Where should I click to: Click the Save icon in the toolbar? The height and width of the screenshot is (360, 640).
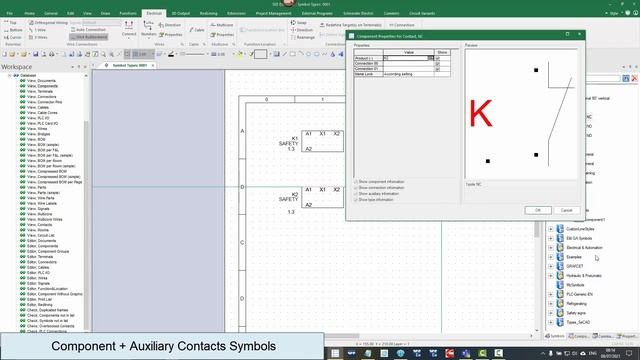(36, 54)
